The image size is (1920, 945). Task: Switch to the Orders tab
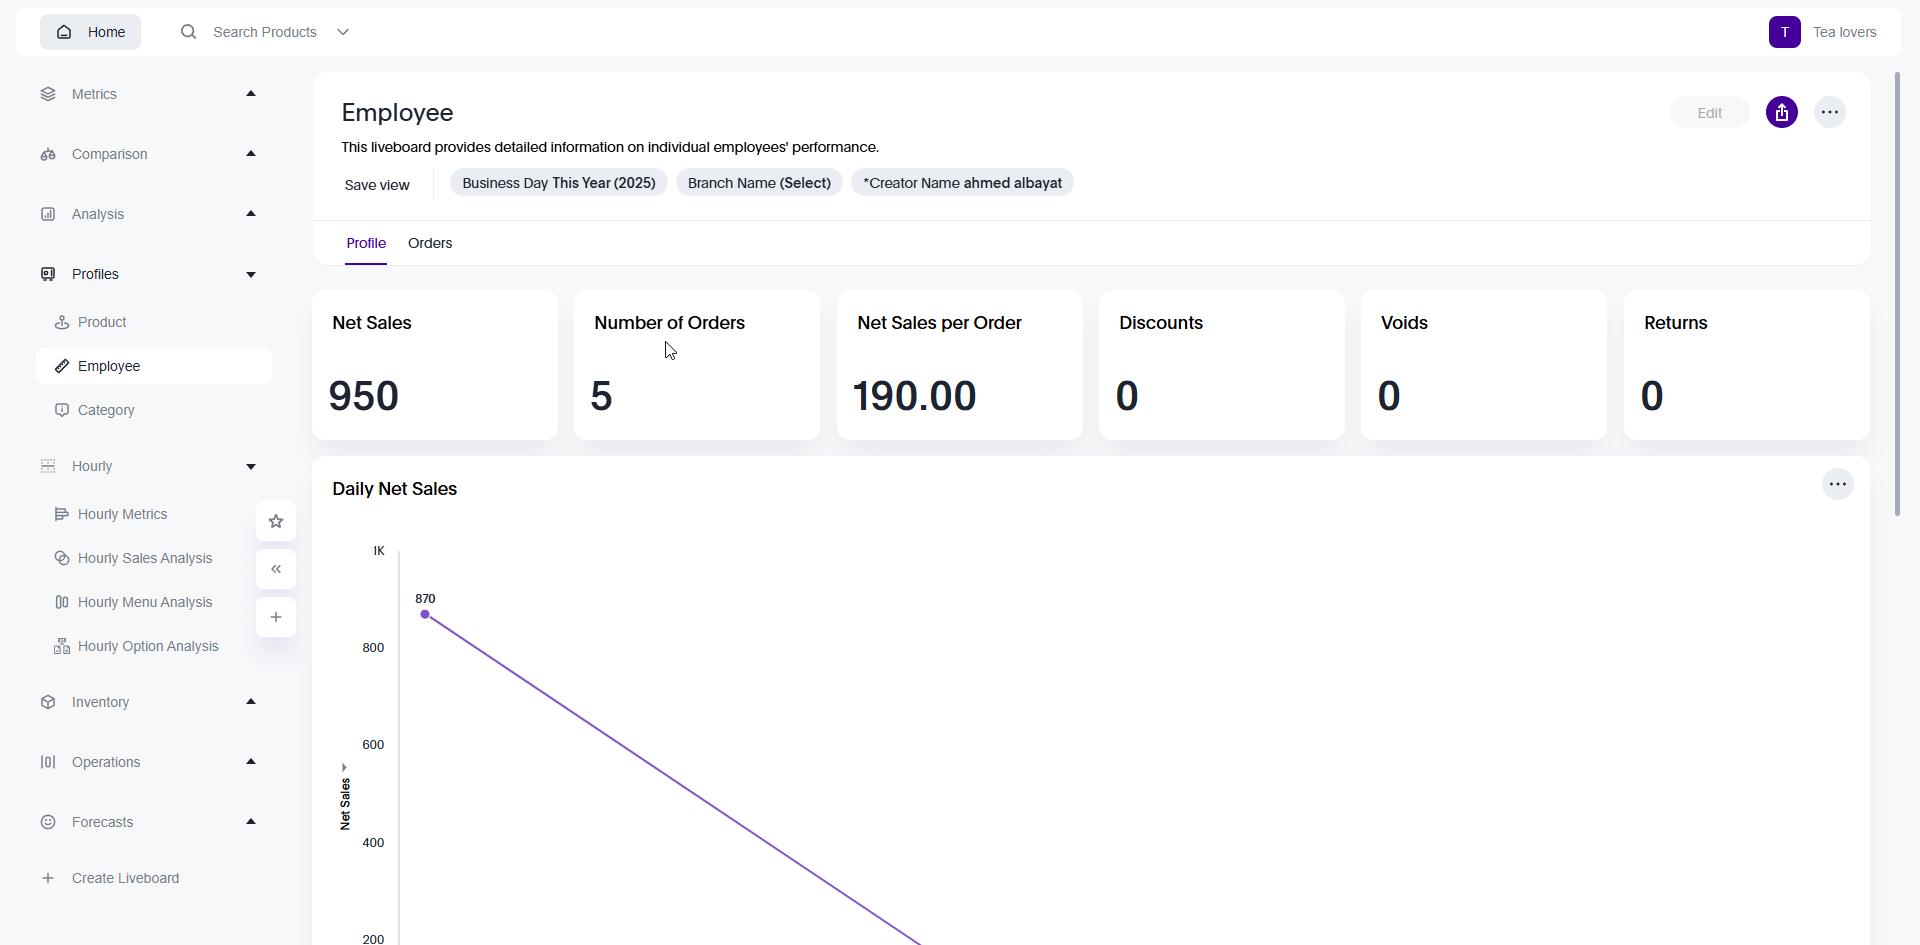coord(430,243)
